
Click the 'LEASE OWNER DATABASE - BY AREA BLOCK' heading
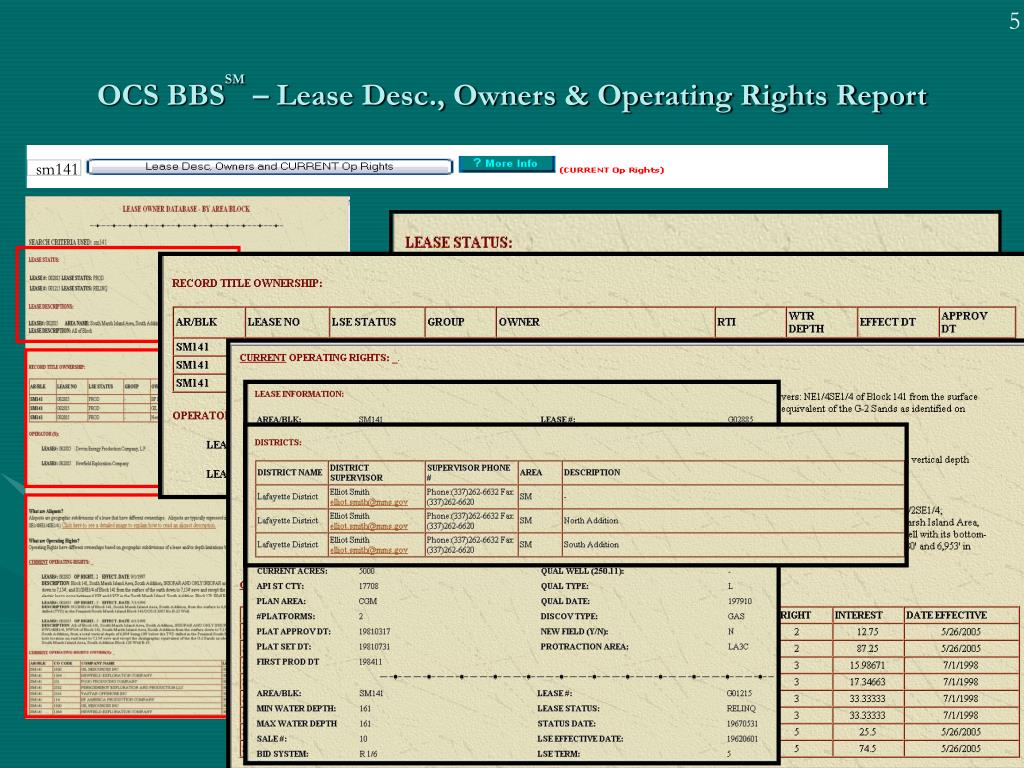(x=186, y=209)
